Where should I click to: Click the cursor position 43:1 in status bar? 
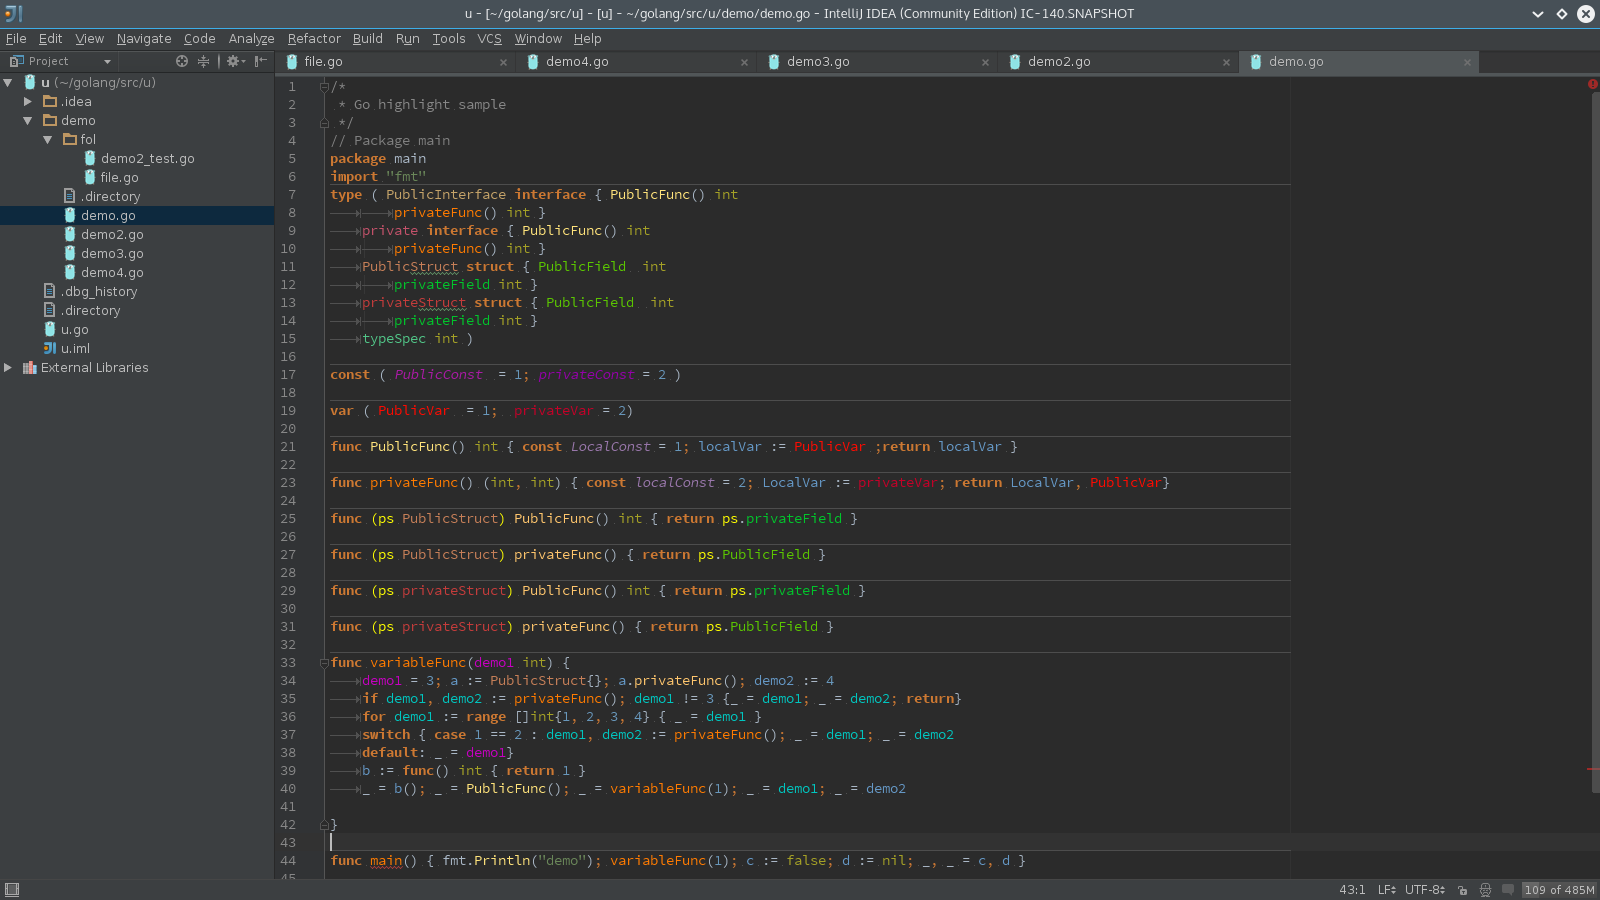click(1352, 890)
